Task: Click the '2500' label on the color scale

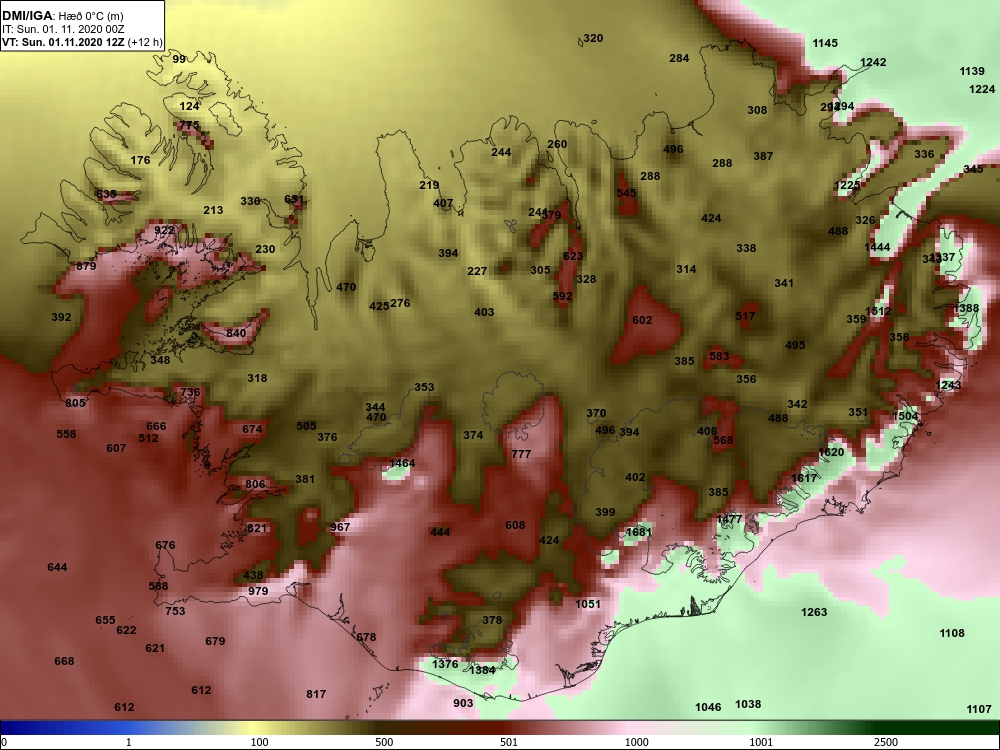Action: click(x=886, y=742)
